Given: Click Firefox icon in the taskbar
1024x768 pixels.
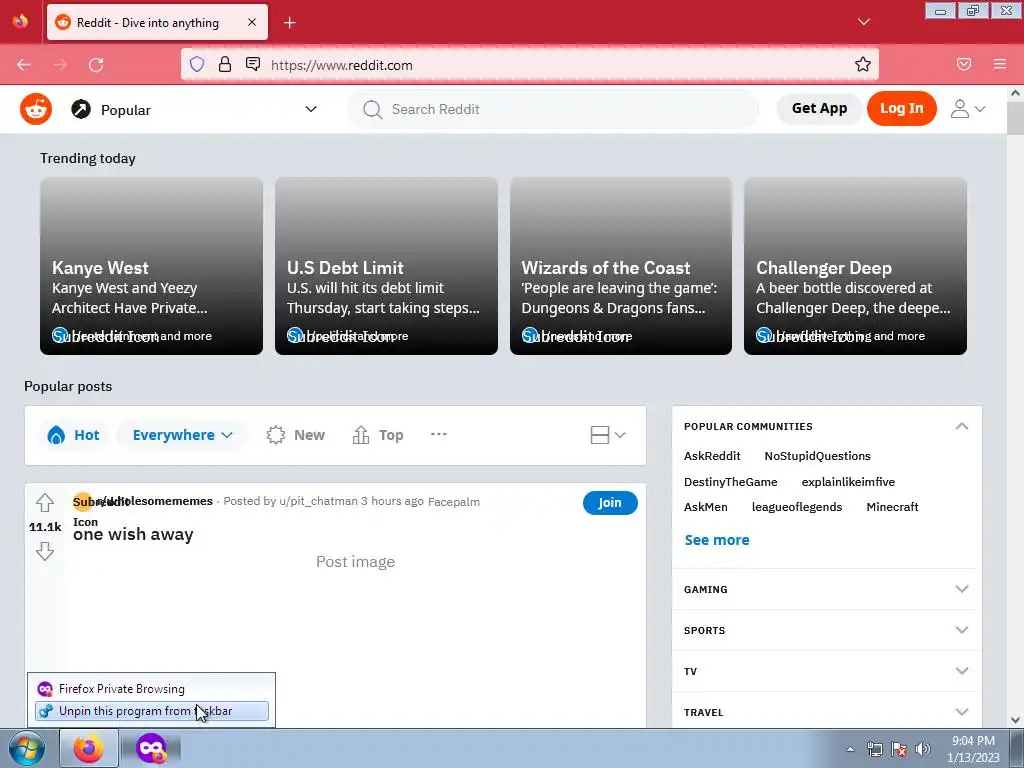Looking at the screenshot, I should coord(89,748).
